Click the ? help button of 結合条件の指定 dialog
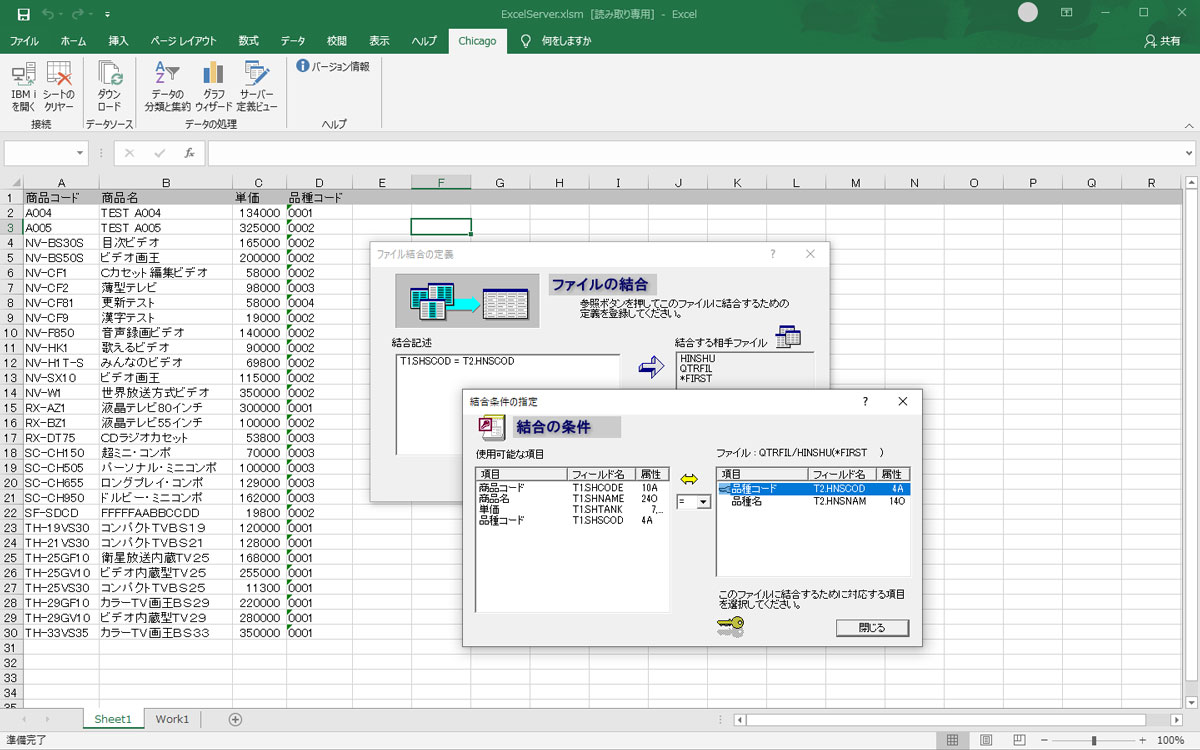1200x750 pixels. [x=864, y=401]
